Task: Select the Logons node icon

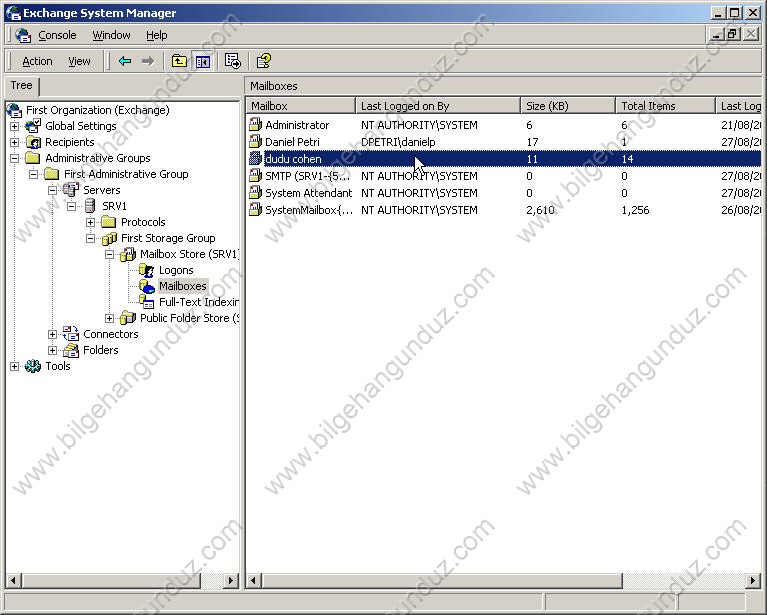Action: [147, 270]
